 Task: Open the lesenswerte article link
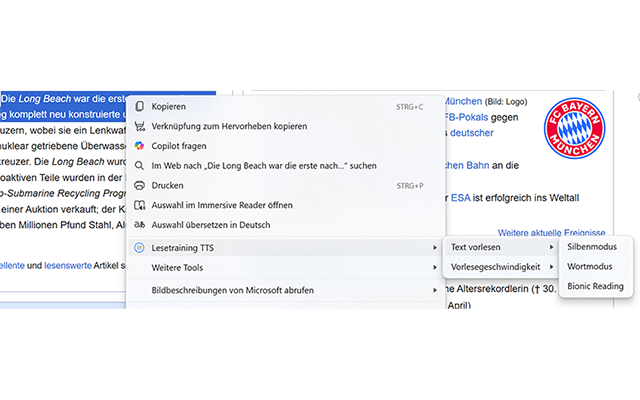coord(70,265)
